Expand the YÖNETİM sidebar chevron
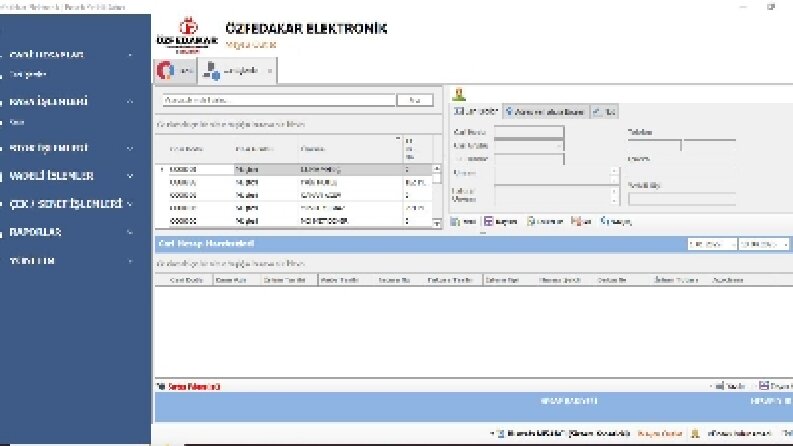793x446 pixels. 130,261
